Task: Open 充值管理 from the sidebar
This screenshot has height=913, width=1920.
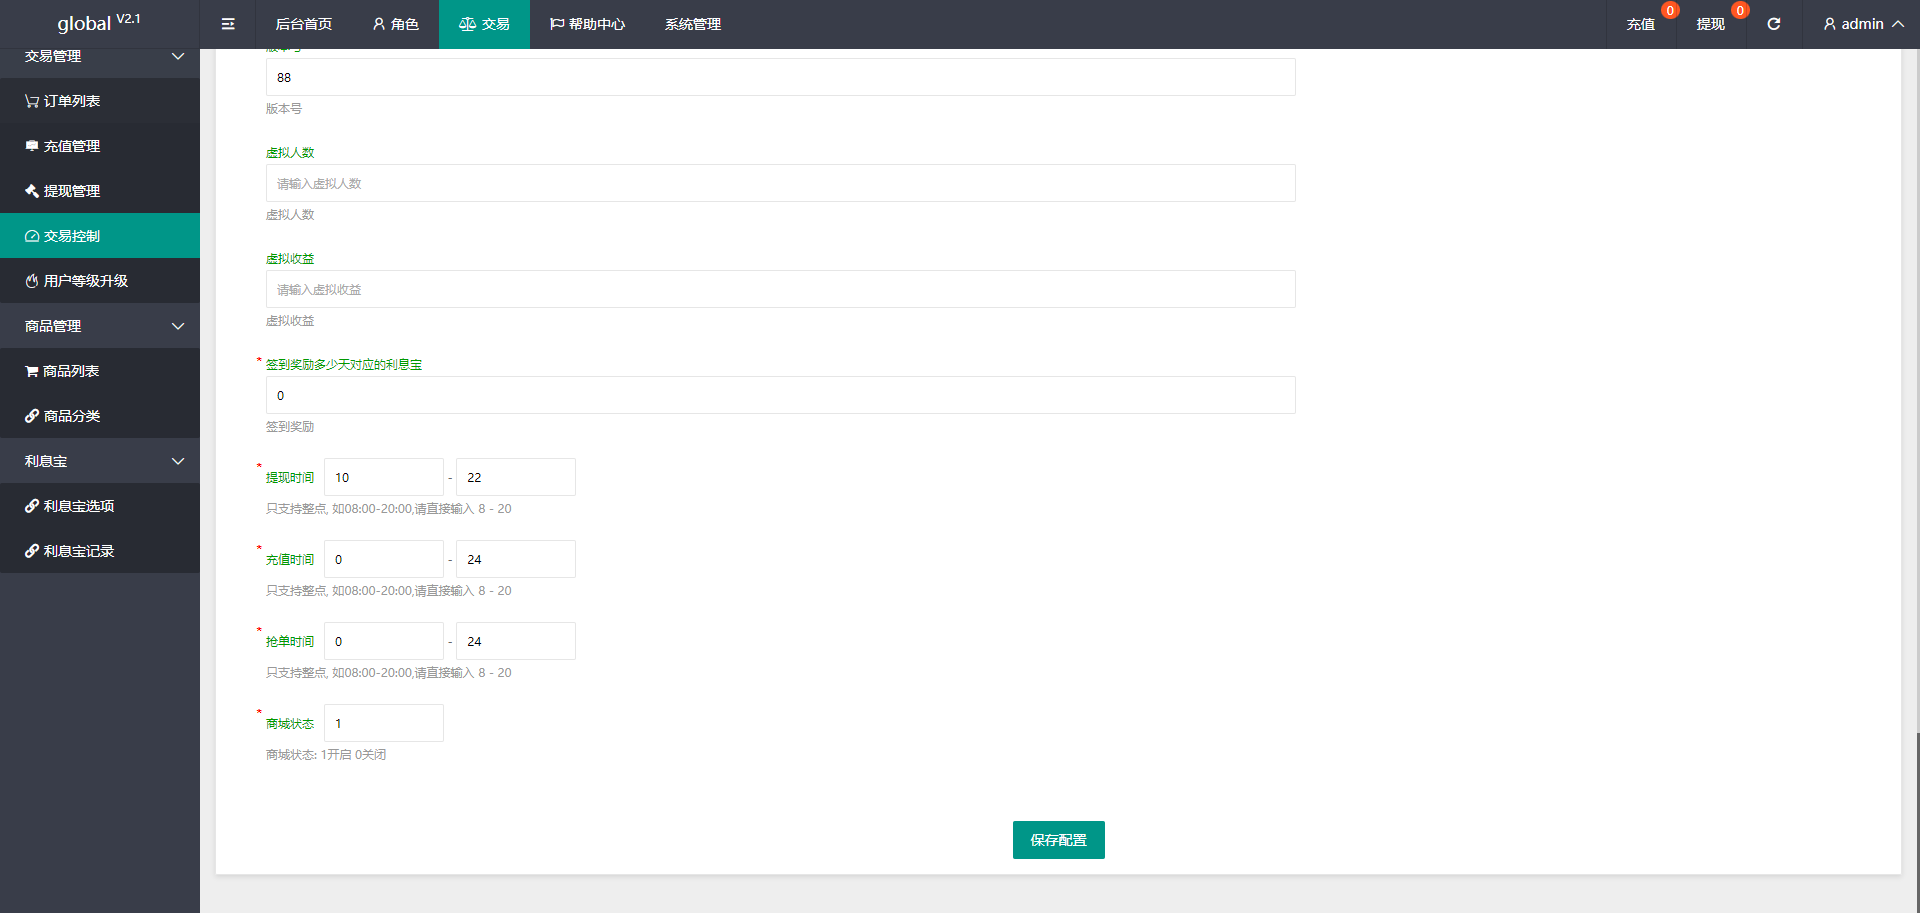Action: pyautogui.click(x=100, y=146)
